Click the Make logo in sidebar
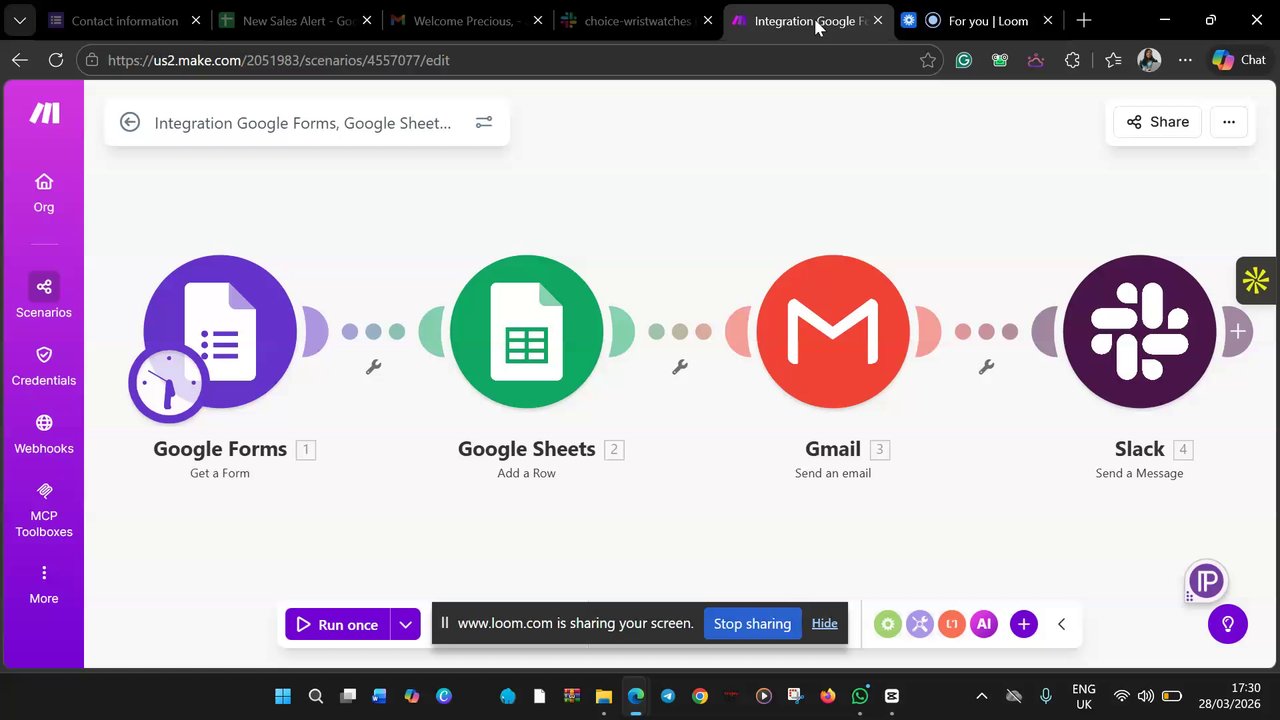The width and height of the screenshot is (1280, 720). pos(44,113)
